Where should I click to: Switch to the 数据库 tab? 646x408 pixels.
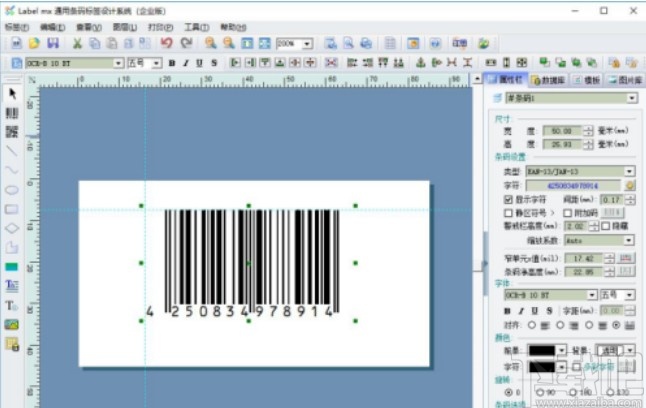click(548, 80)
